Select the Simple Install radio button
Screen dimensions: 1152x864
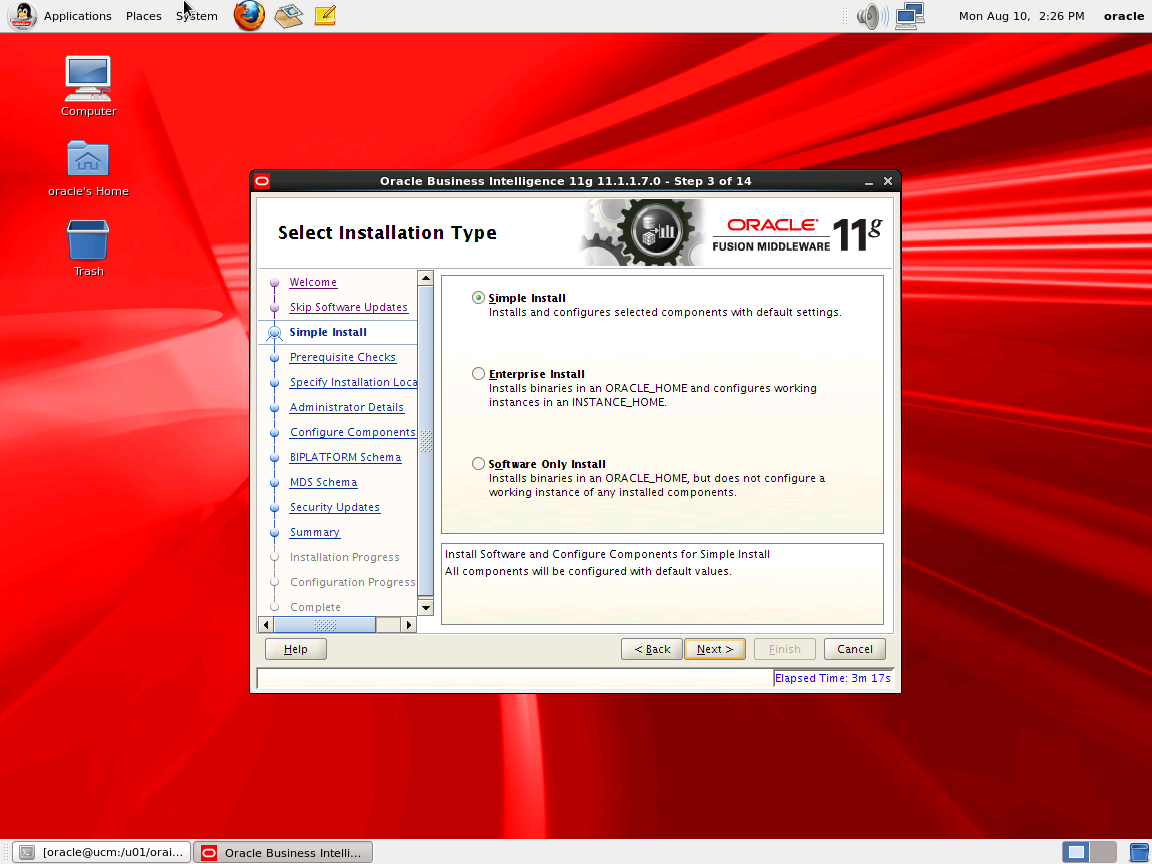pos(478,298)
